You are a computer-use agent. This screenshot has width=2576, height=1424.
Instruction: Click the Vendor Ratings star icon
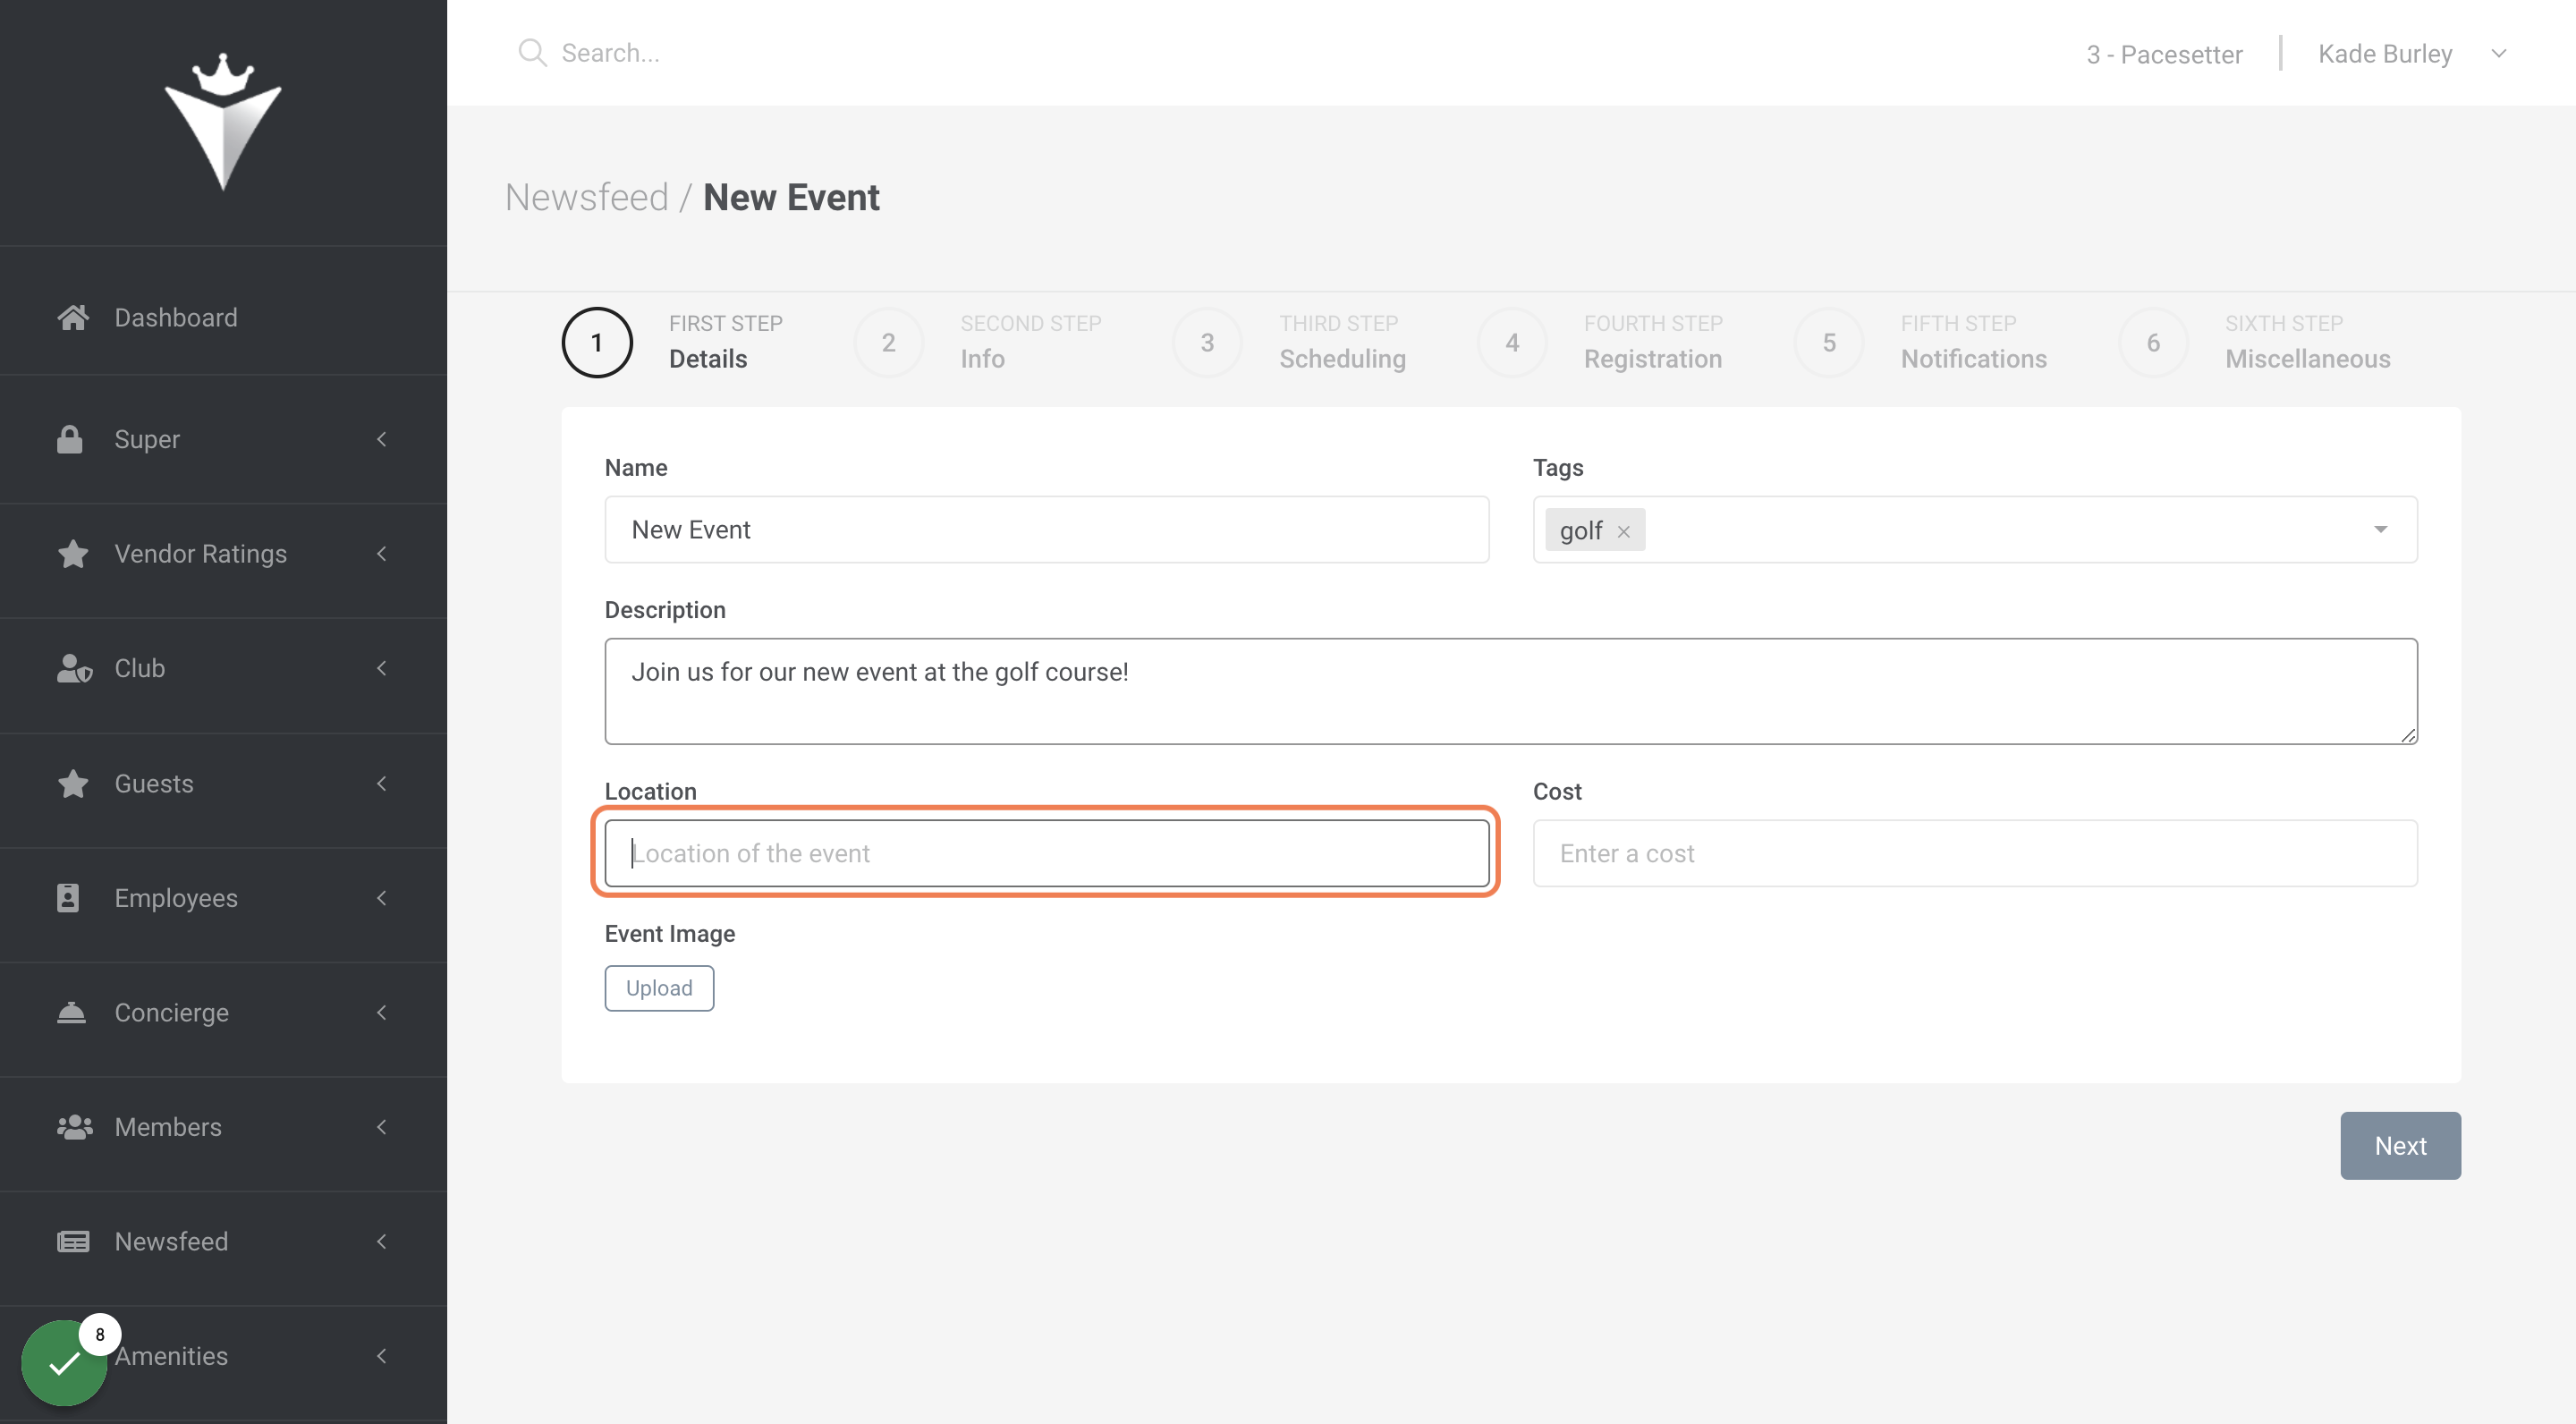(73, 553)
